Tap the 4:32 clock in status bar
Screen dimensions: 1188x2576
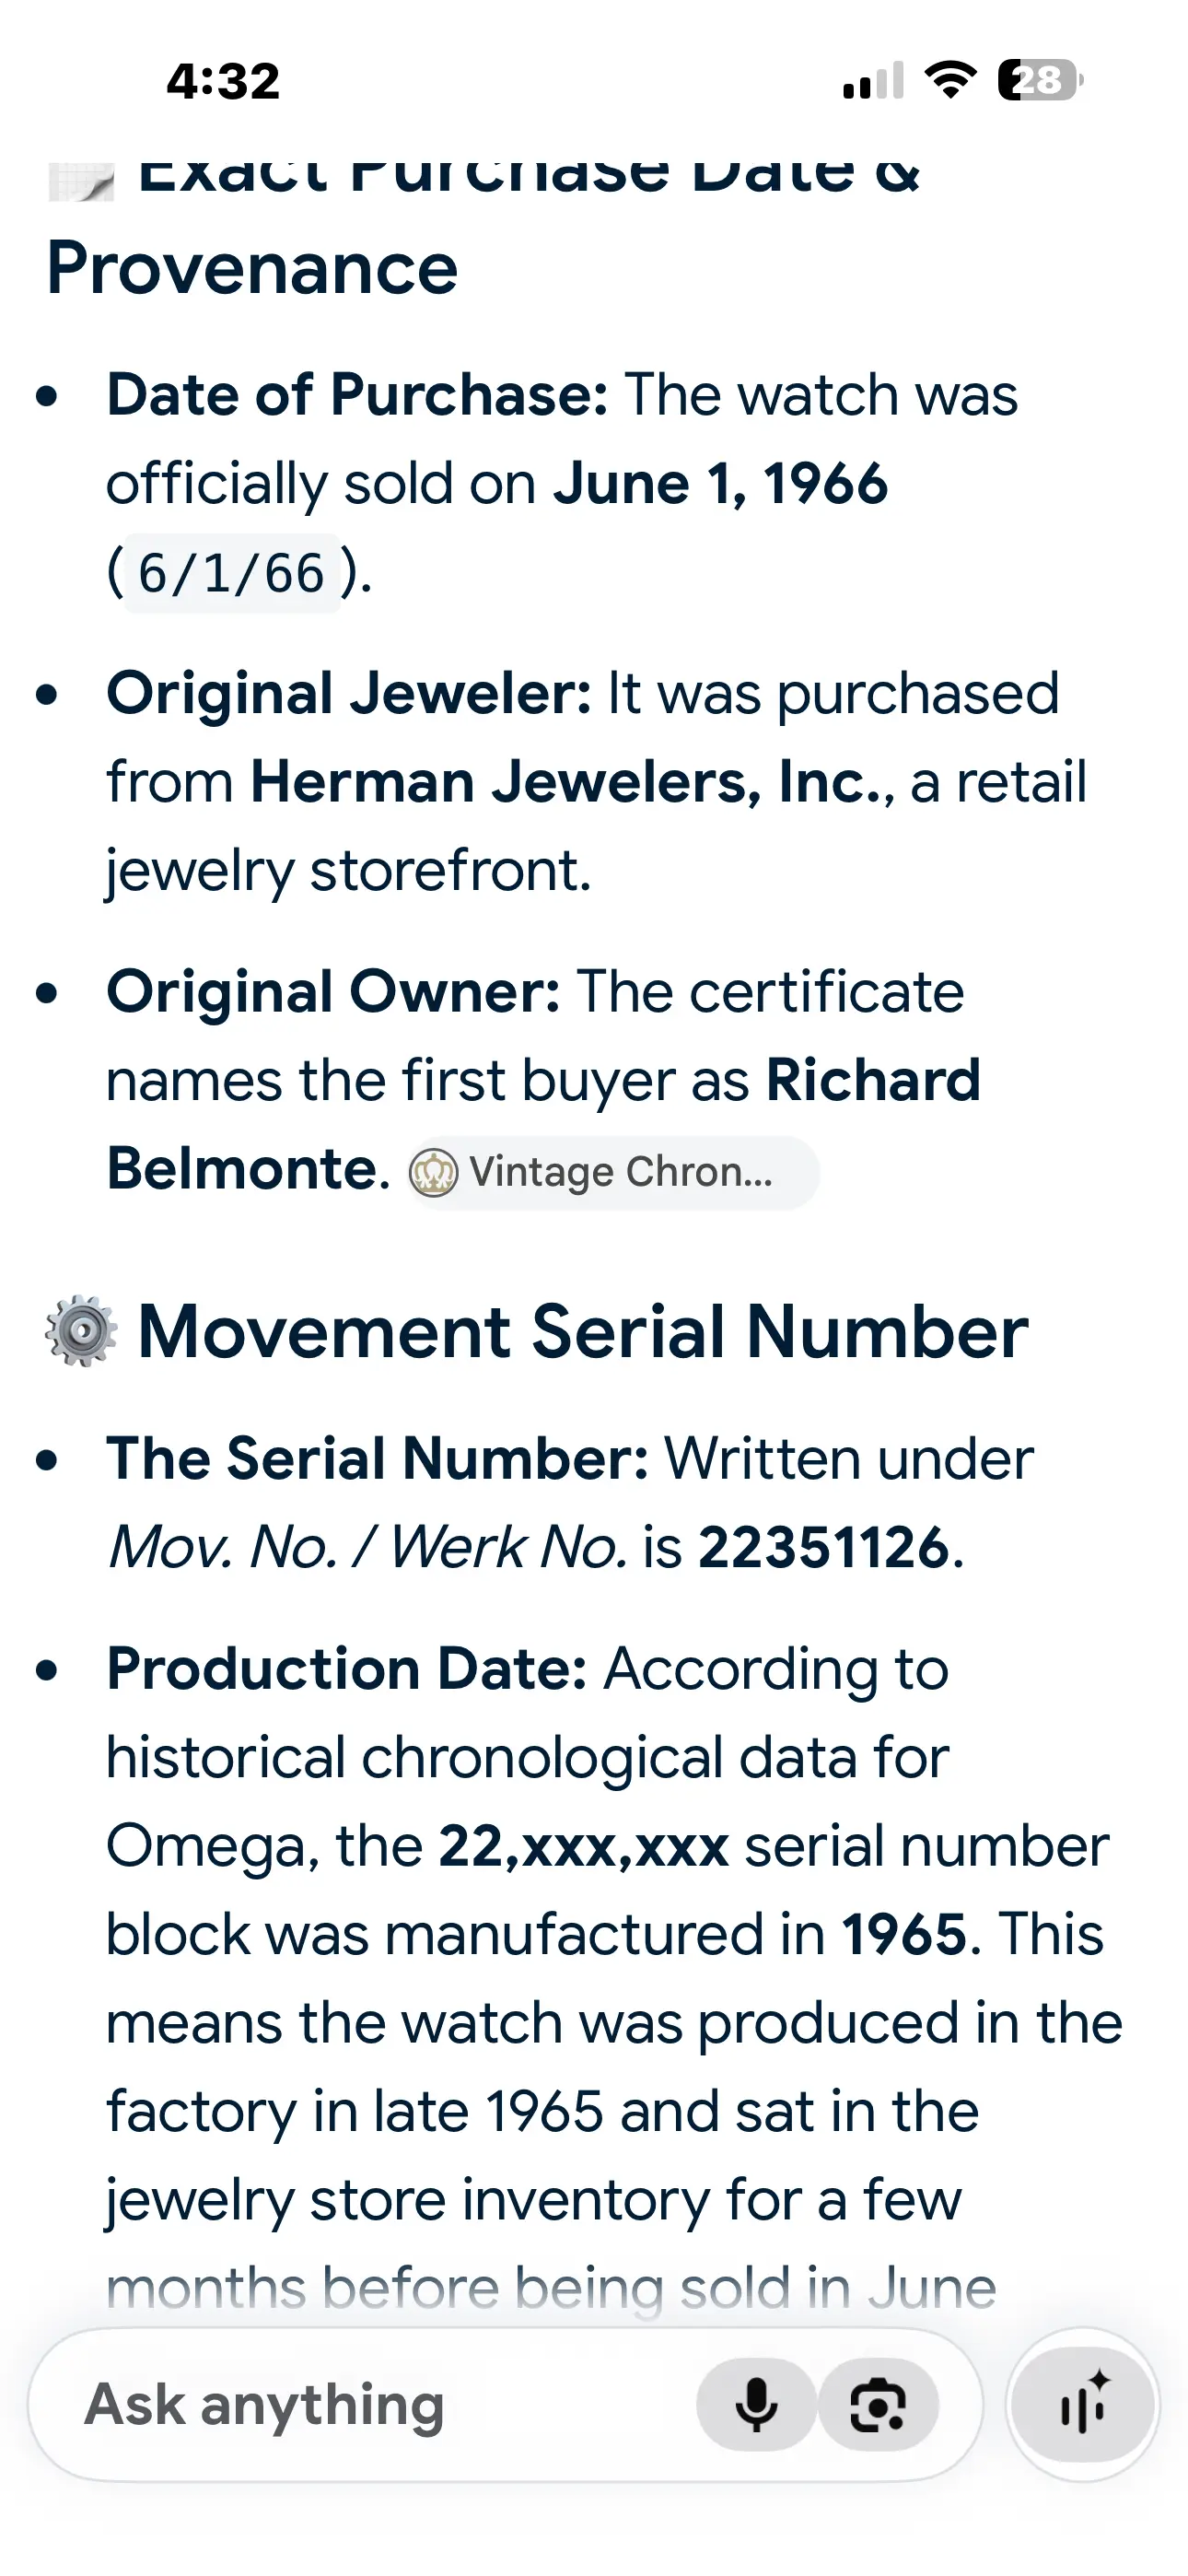[x=223, y=81]
